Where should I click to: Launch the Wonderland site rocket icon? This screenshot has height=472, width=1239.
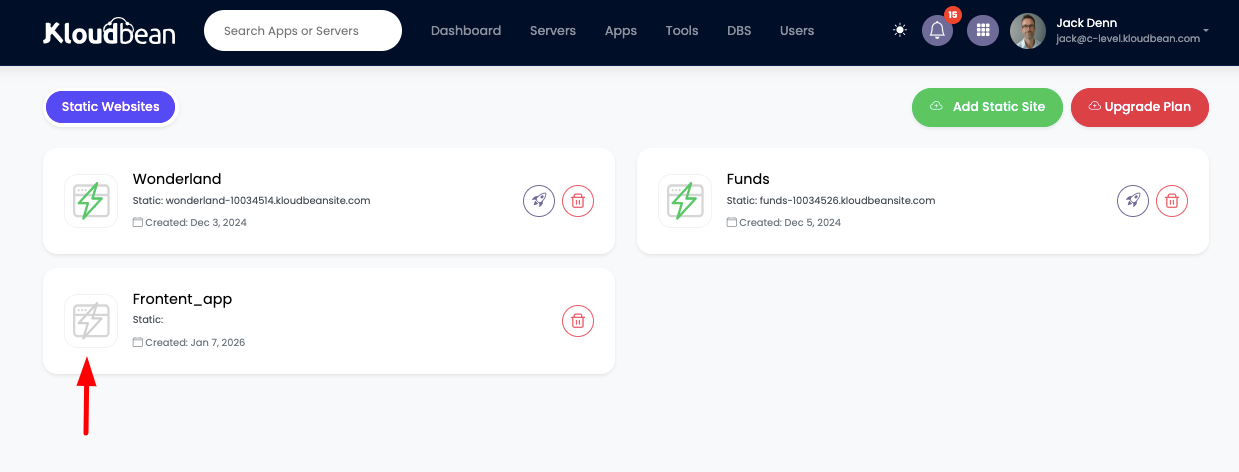pos(539,201)
